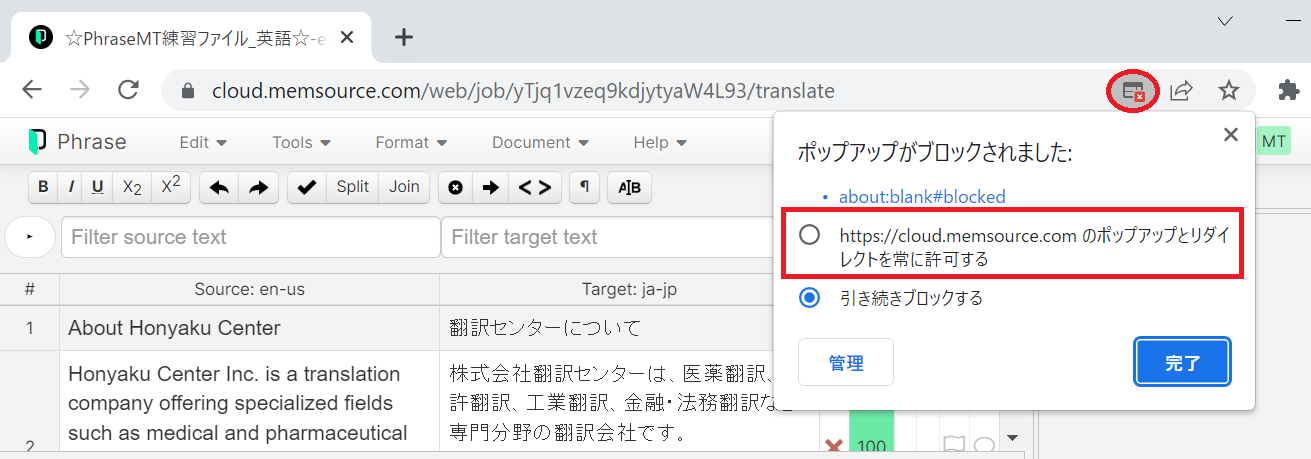Redo using the right curved arrow
This screenshot has width=1311, height=459.
pos(257,187)
